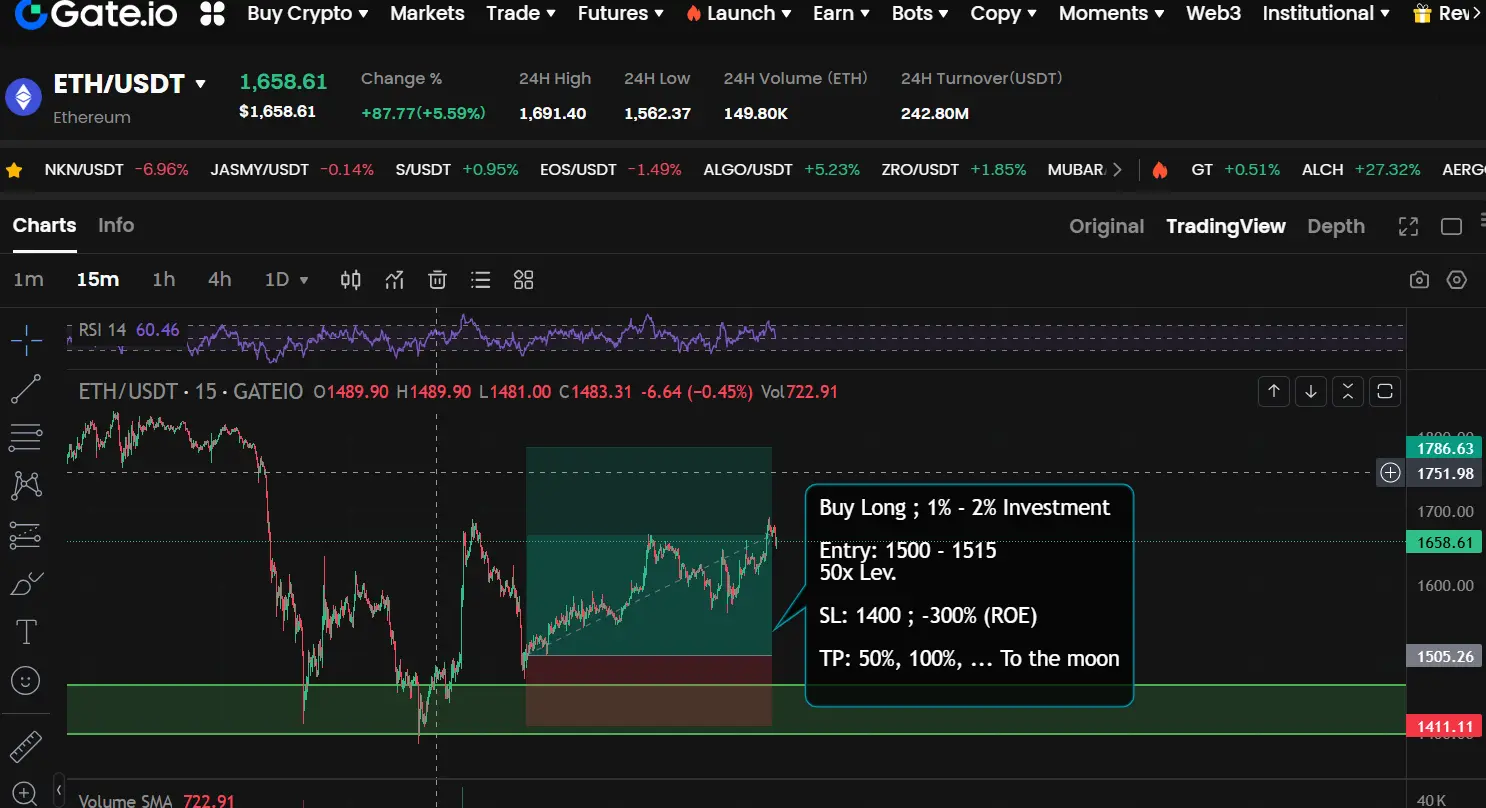Screen dimensions: 1486x808
Task: Open the ZRO/USDT ticker
Action: [x=954, y=170]
